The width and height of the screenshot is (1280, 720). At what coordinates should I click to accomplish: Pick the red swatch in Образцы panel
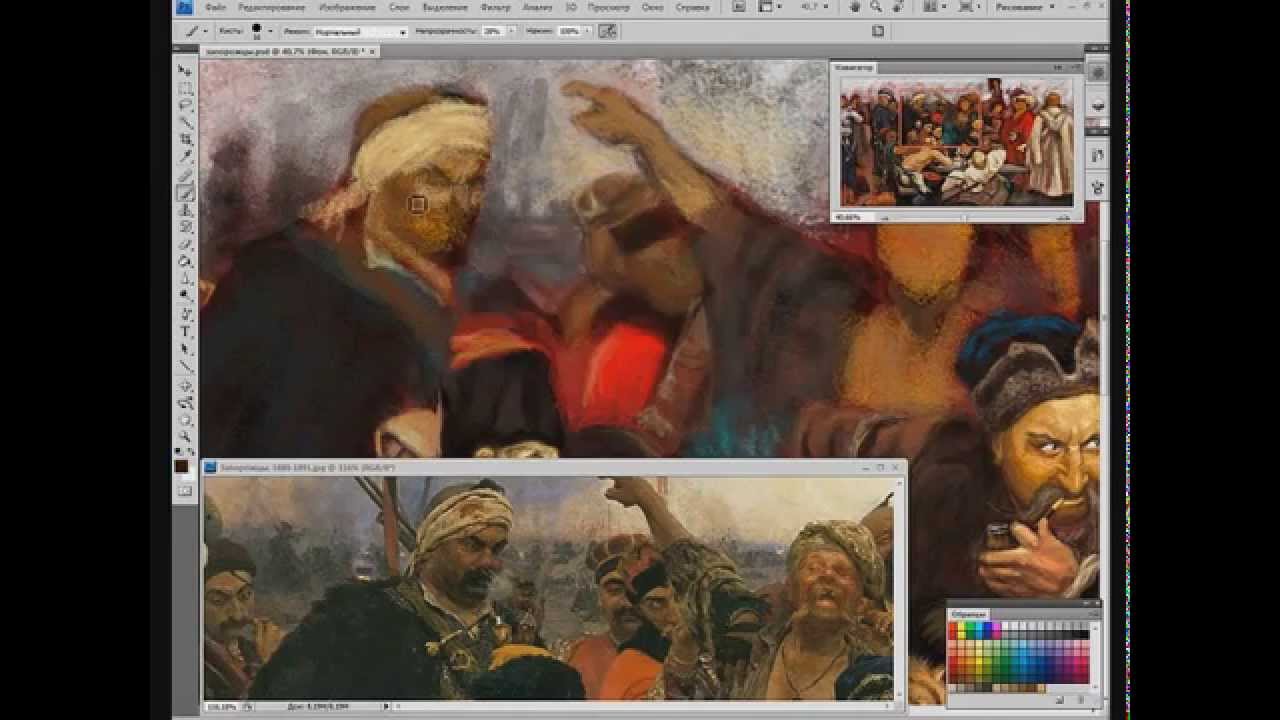954,628
